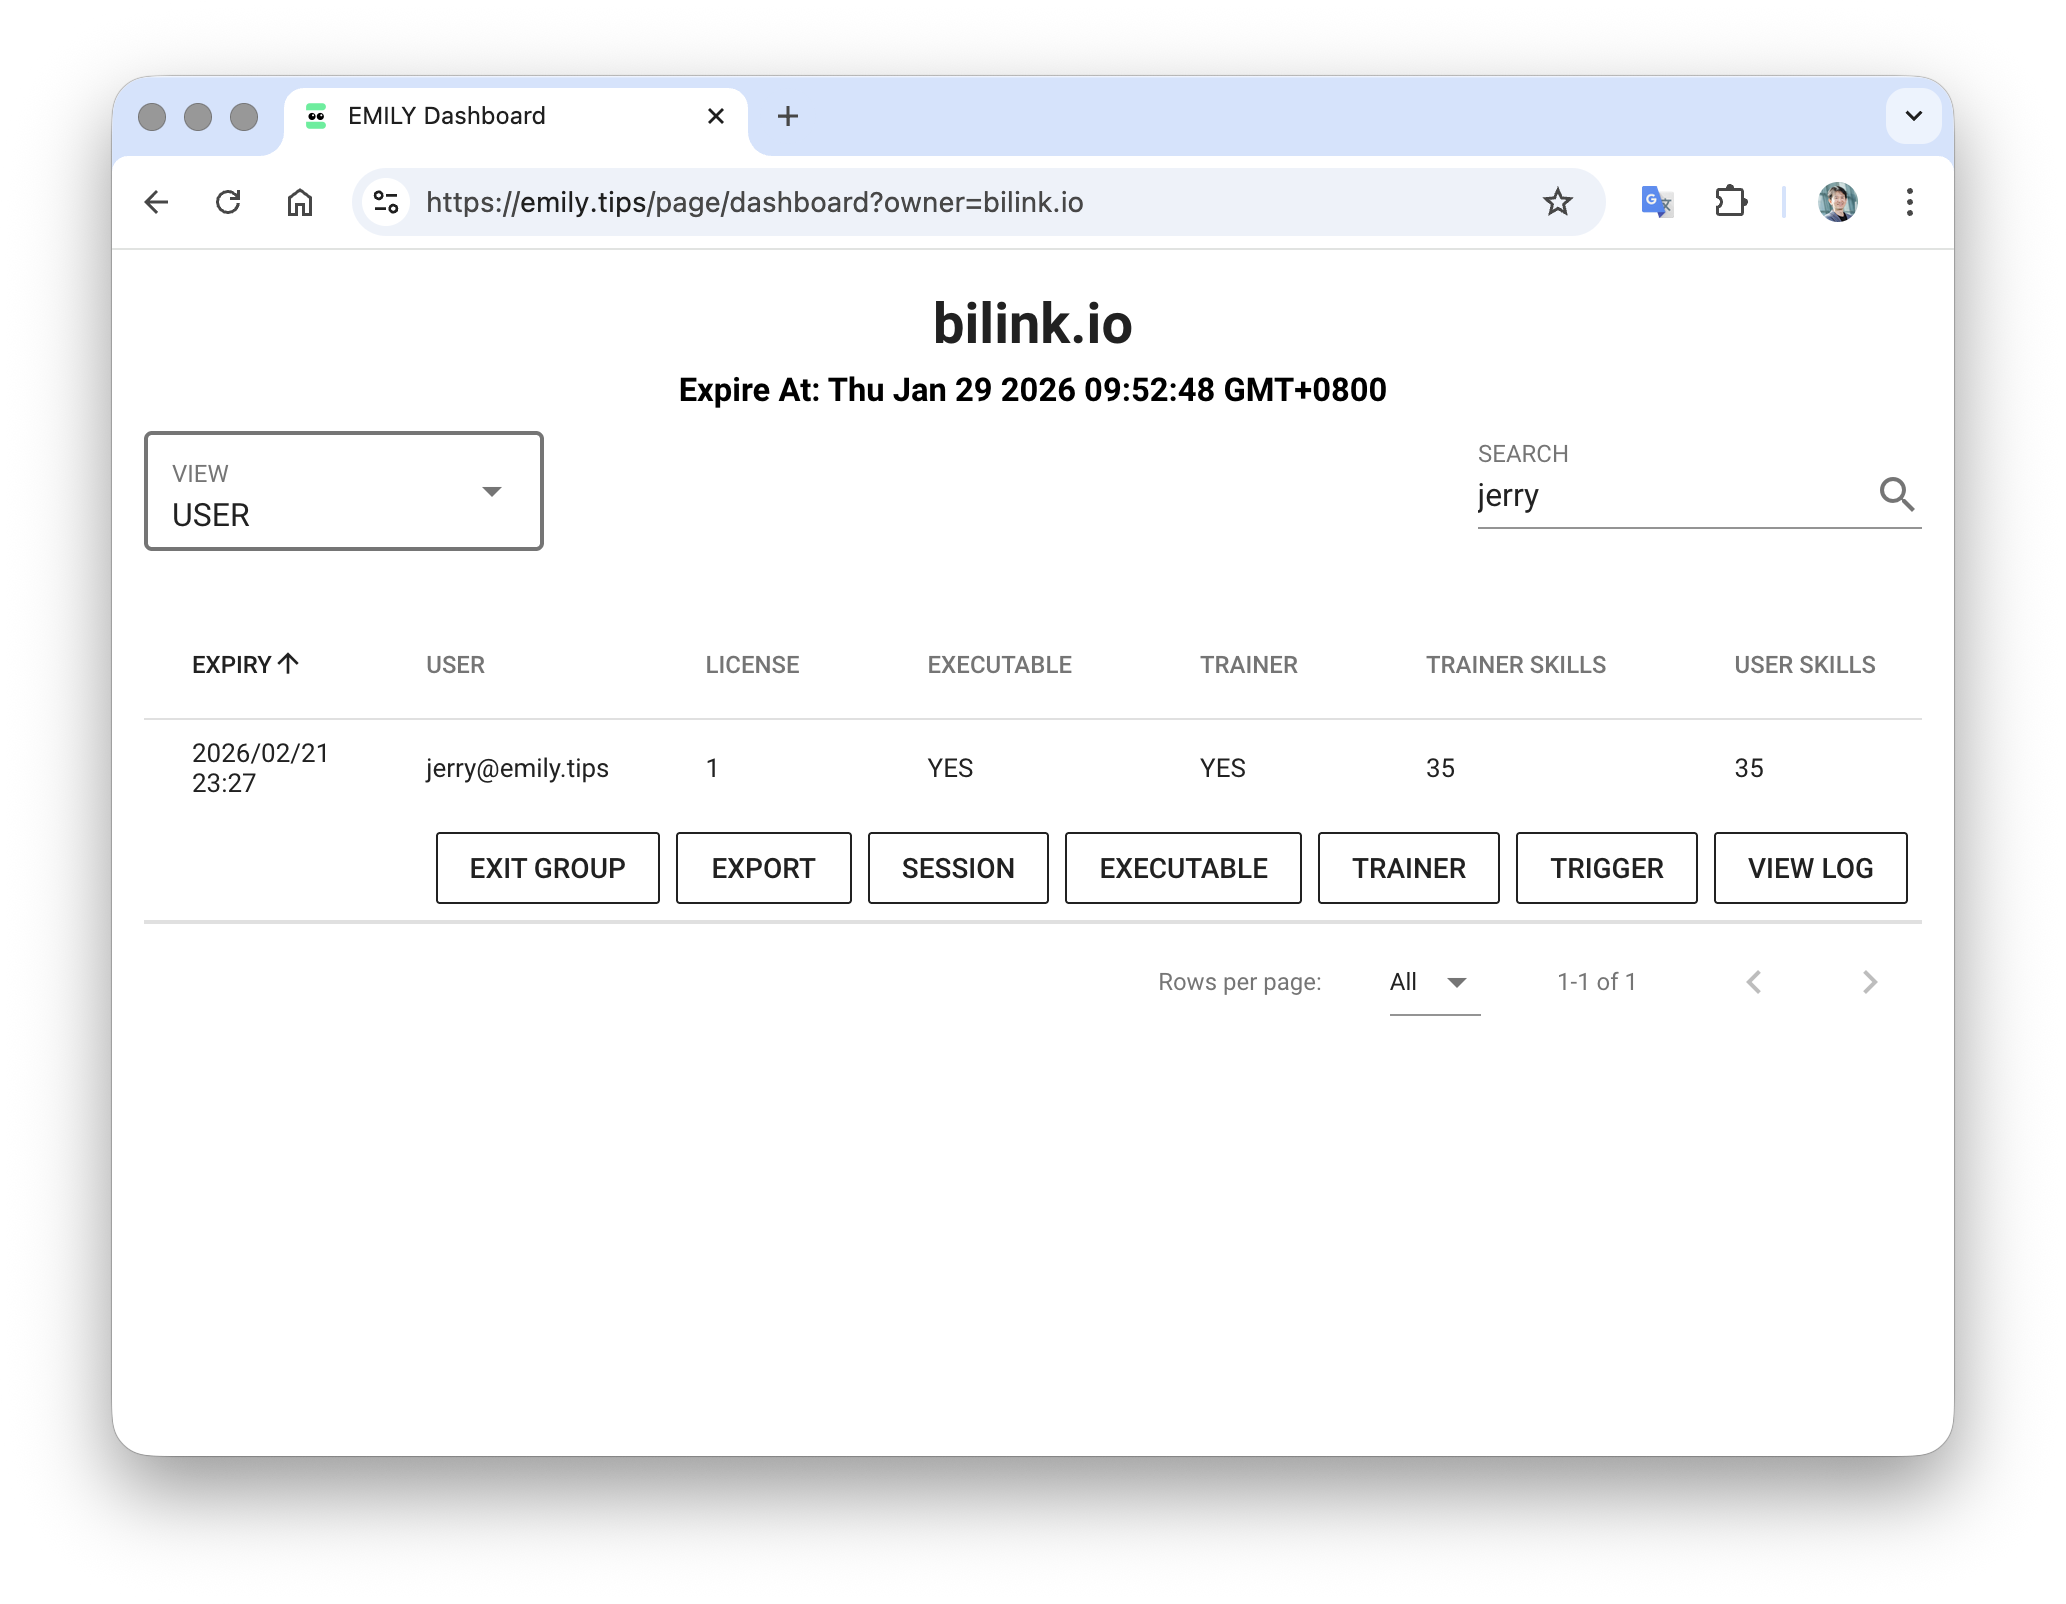Open the site information icon in address bar
The height and width of the screenshot is (1604, 2066).
(386, 203)
